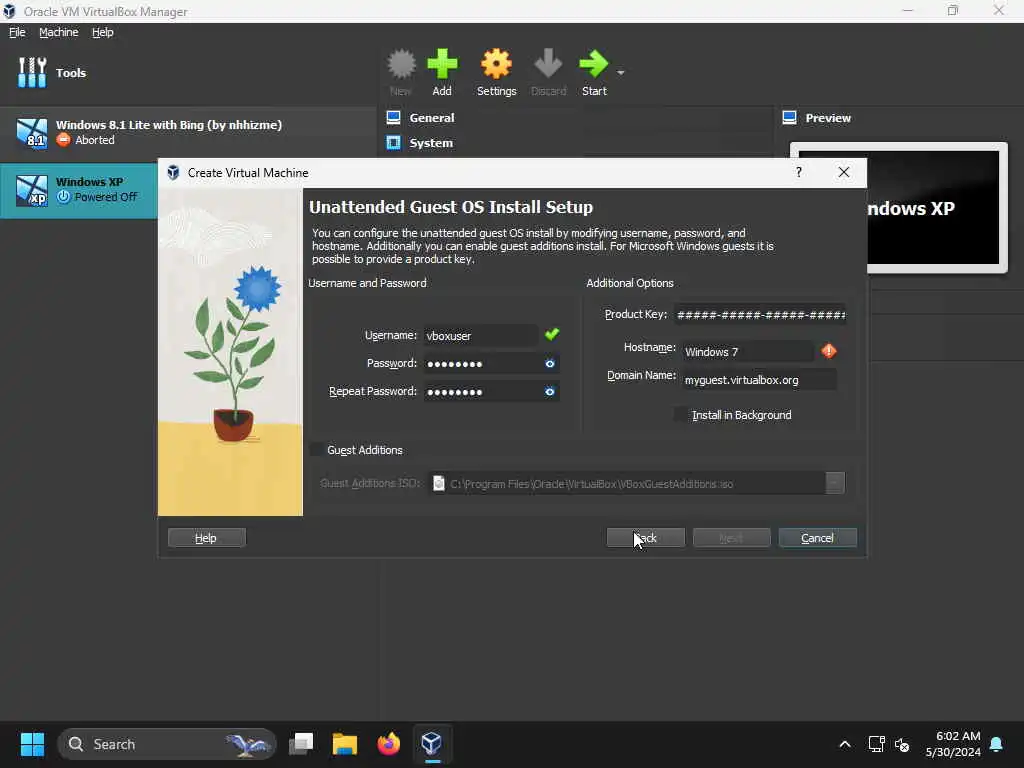This screenshot has height=768, width=1024.
Task: Select Windows 8.1 Lite with Bing VM
Action: [188, 133]
